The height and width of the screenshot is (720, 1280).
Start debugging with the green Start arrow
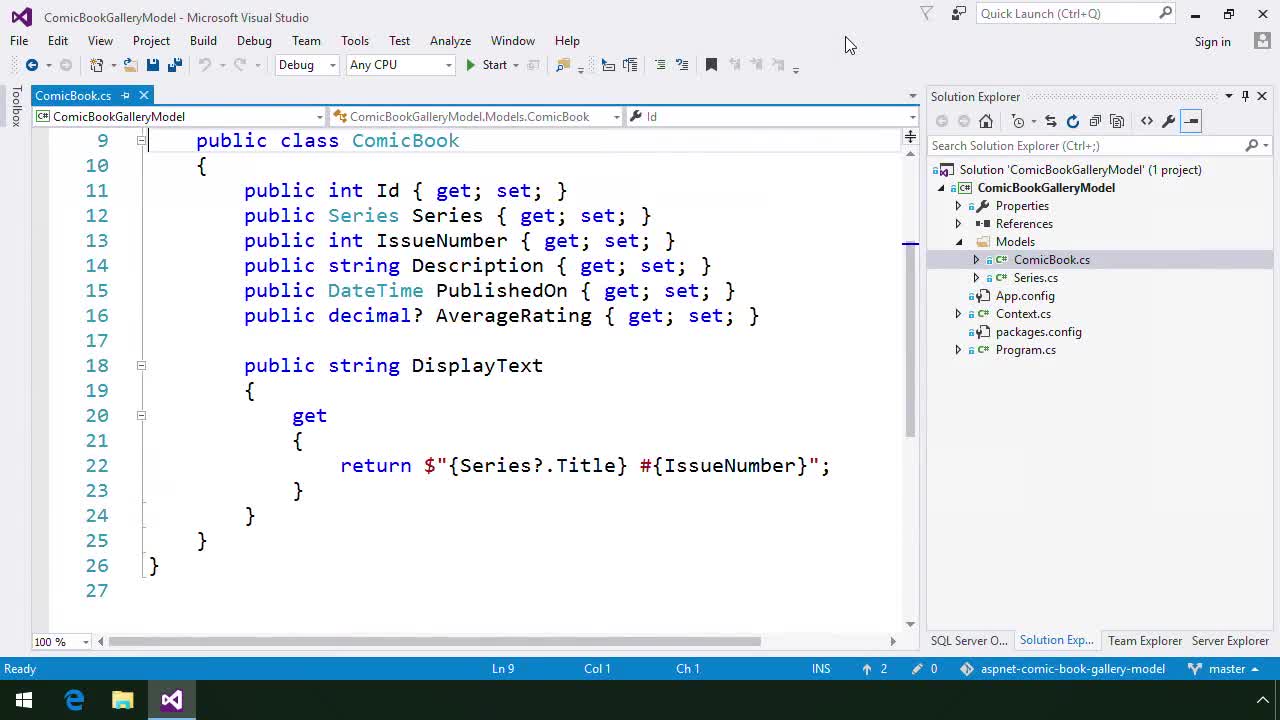[x=470, y=65]
